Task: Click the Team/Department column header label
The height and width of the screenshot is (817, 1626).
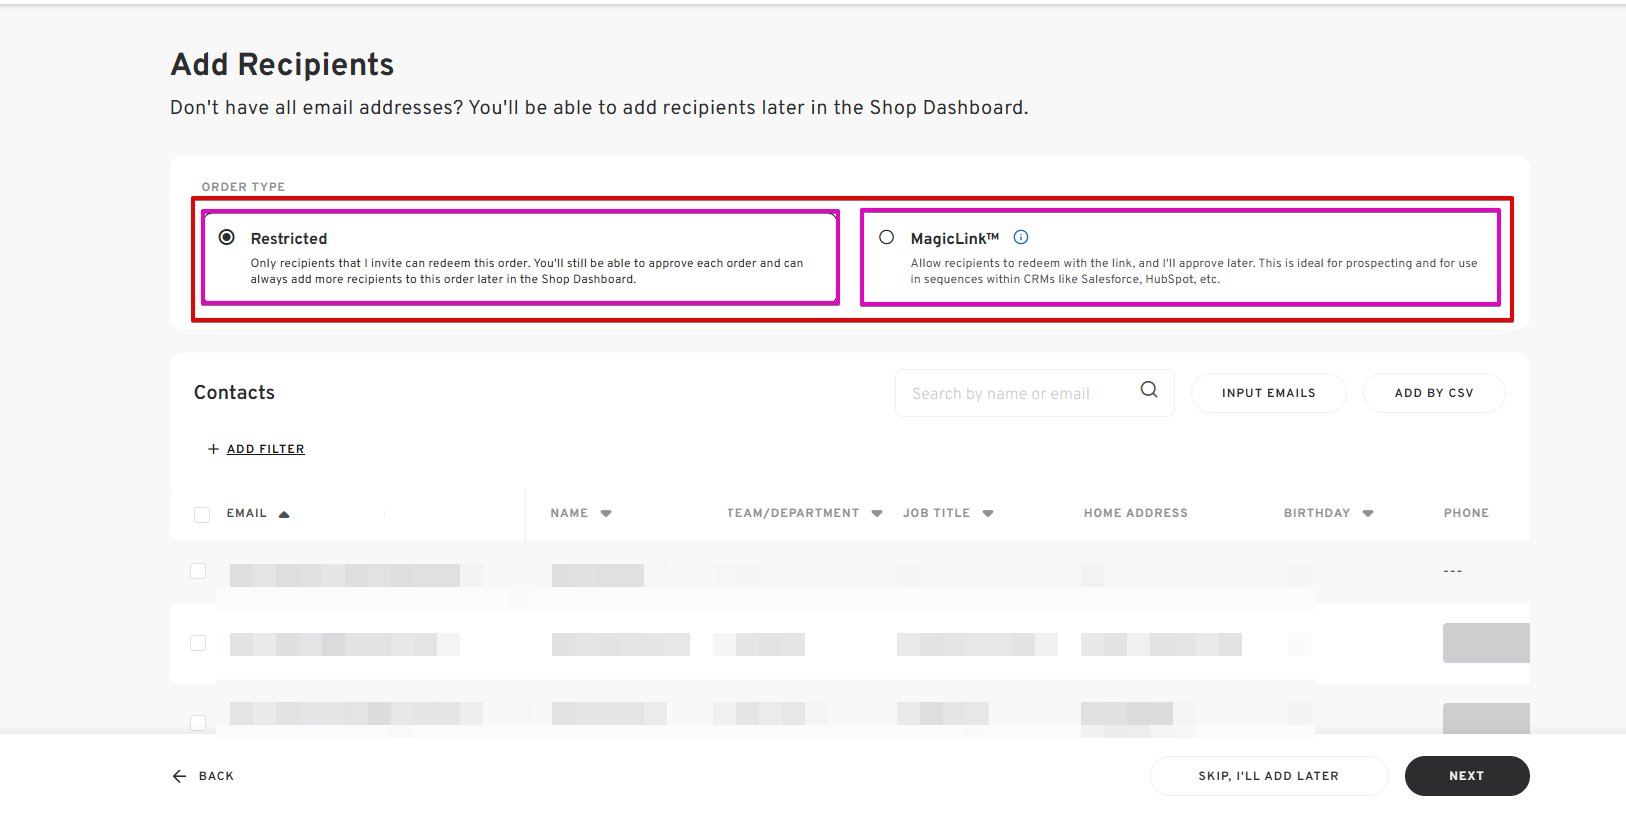Action: [x=793, y=513]
